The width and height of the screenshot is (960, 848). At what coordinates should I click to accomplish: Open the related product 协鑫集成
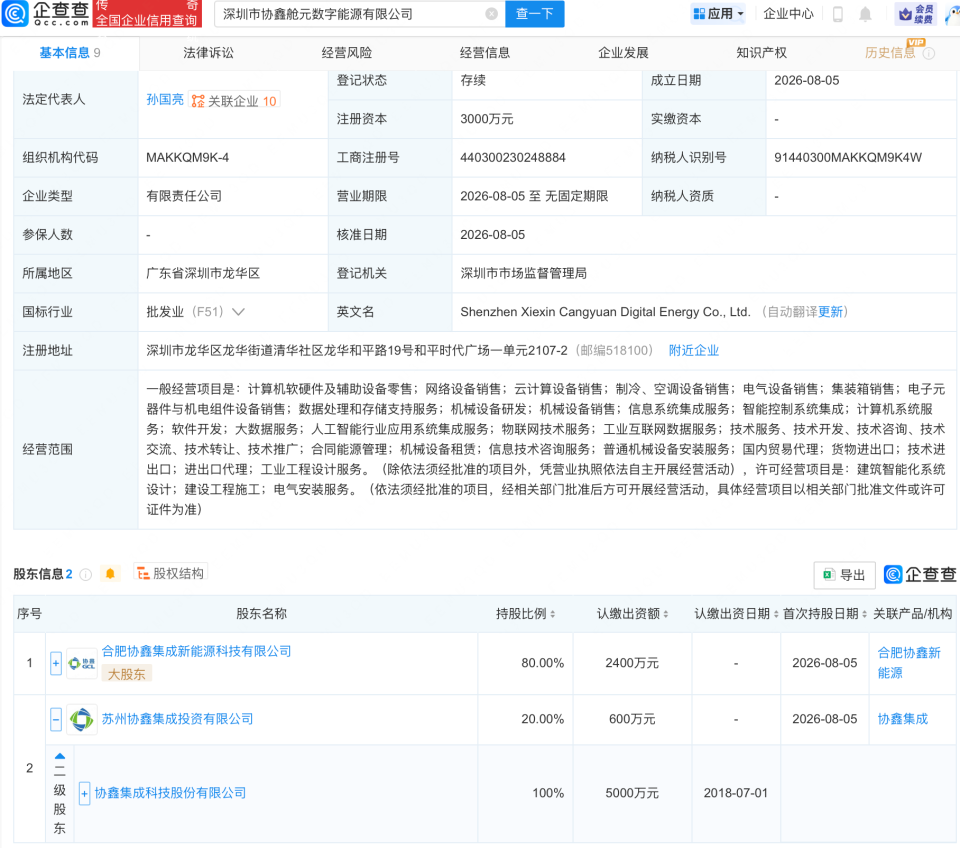click(x=902, y=719)
